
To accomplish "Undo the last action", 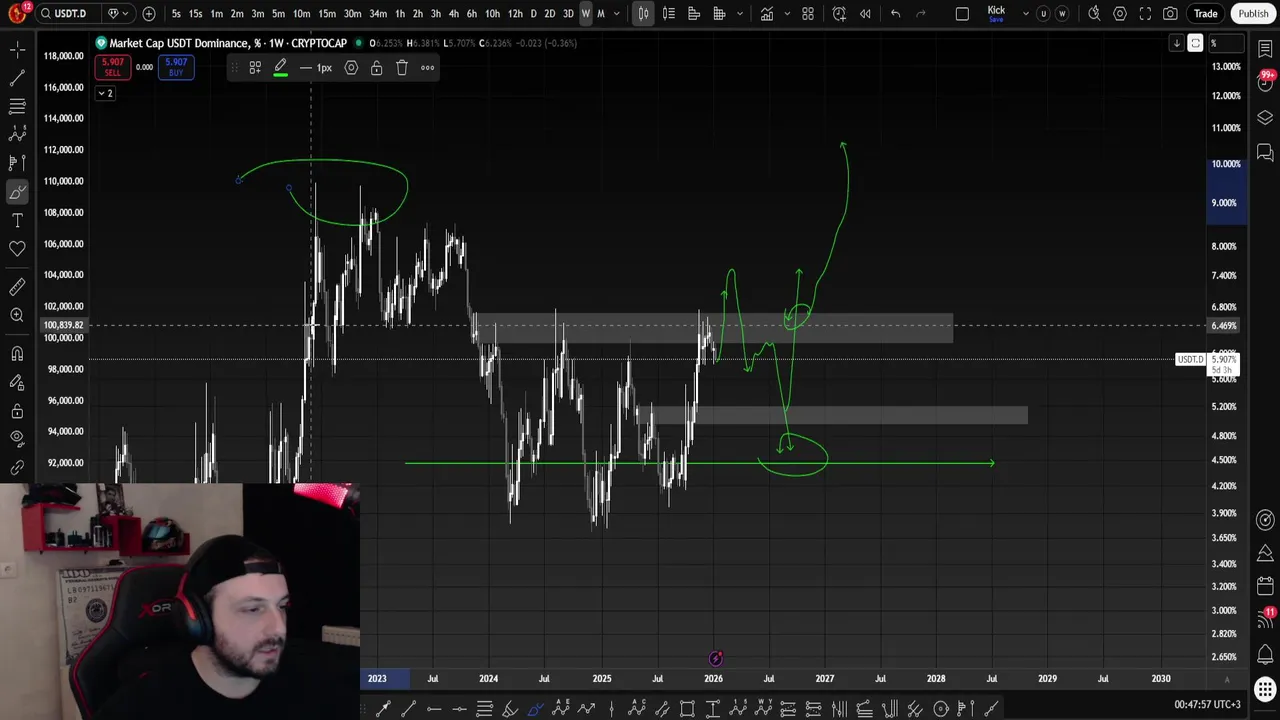I will pyautogui.click(x=895, y=14).
